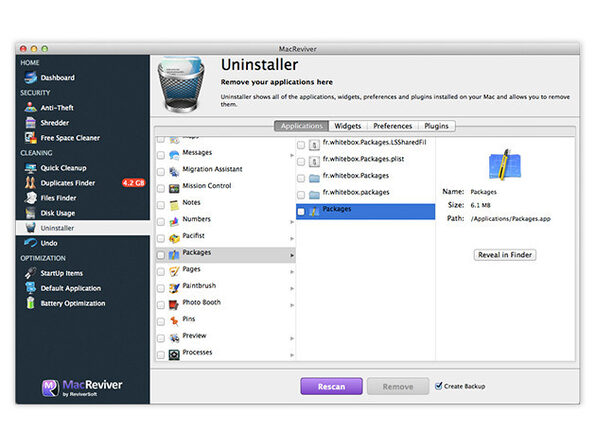Click the Paintbrush app icon
The height and width of the screenshot is (447, 596).
click(174, 288)
